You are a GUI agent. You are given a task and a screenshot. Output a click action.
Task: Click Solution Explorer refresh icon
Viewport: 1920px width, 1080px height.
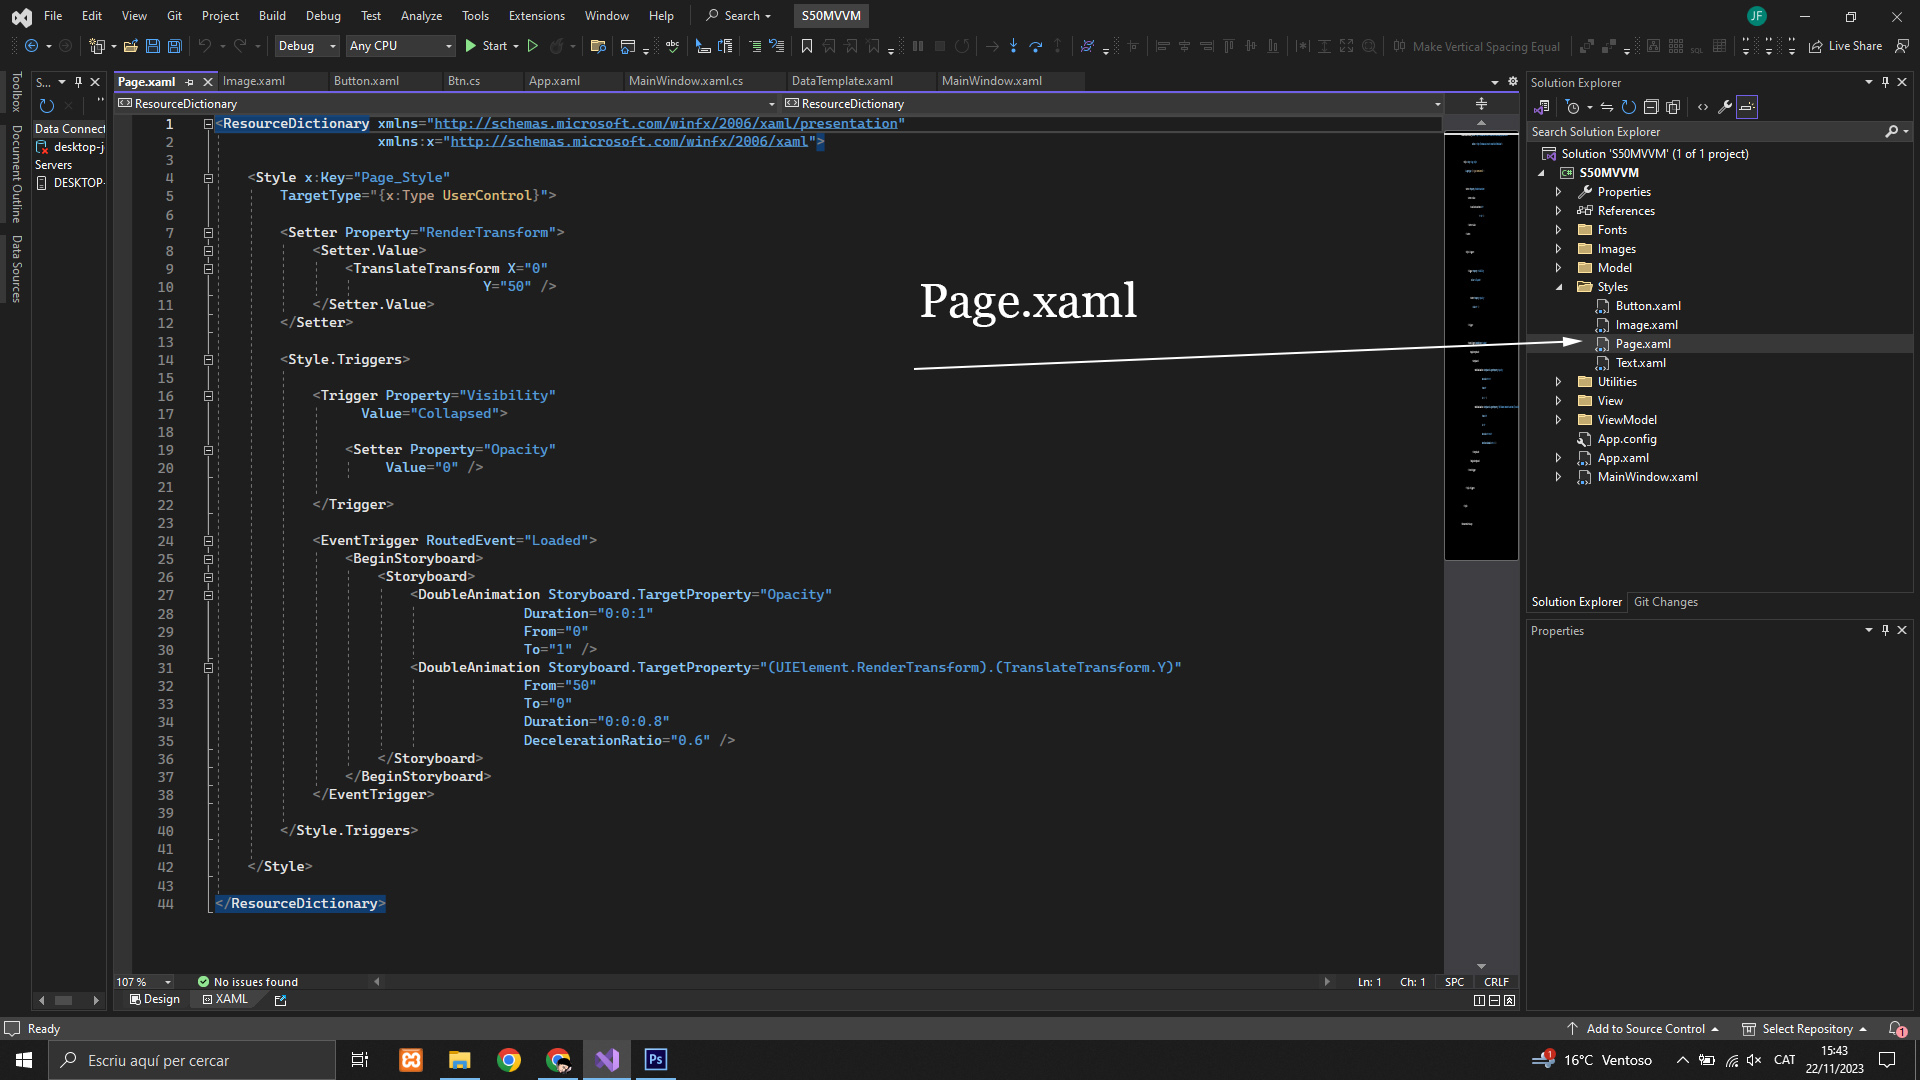1629,107
